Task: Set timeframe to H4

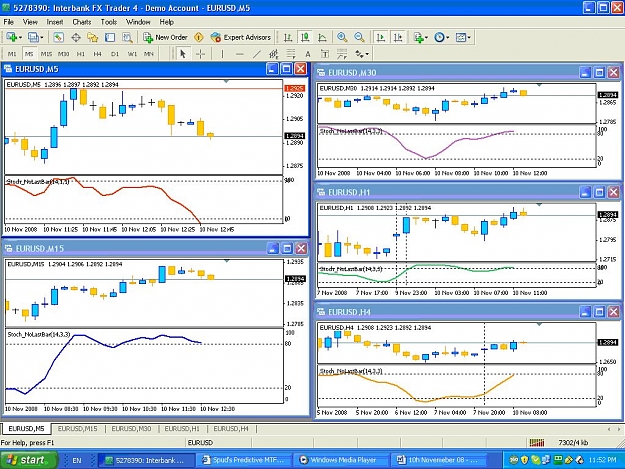Action: tap(98, 54)
